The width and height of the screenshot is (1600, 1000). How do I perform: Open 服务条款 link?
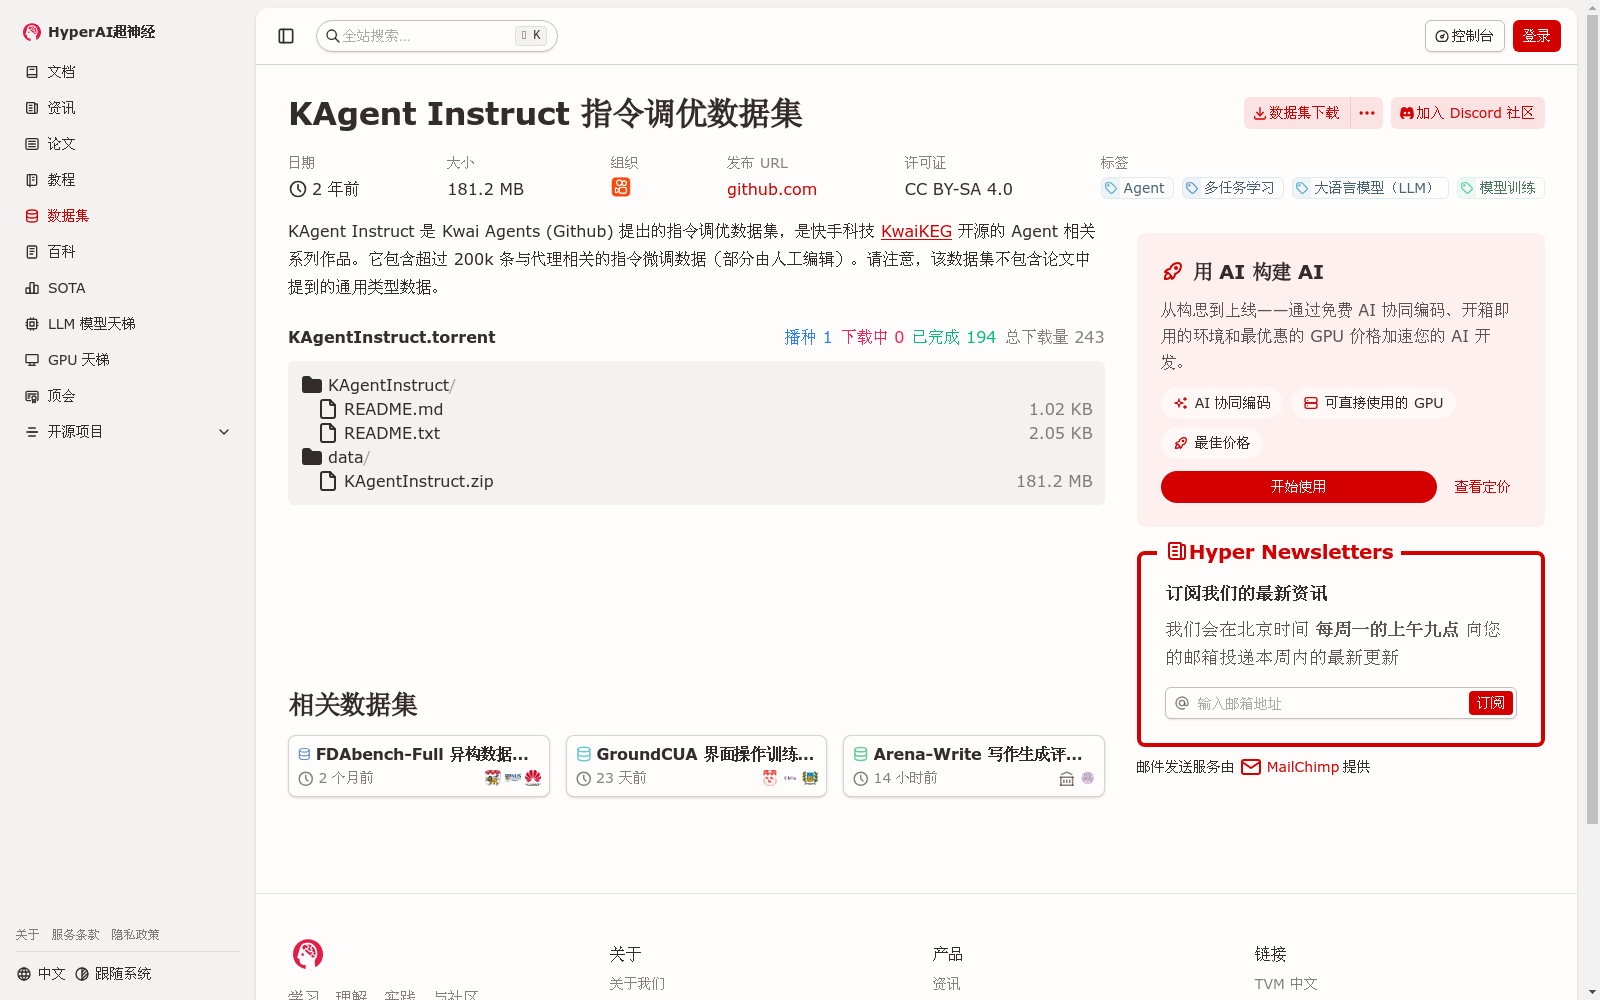pos(75,935)
